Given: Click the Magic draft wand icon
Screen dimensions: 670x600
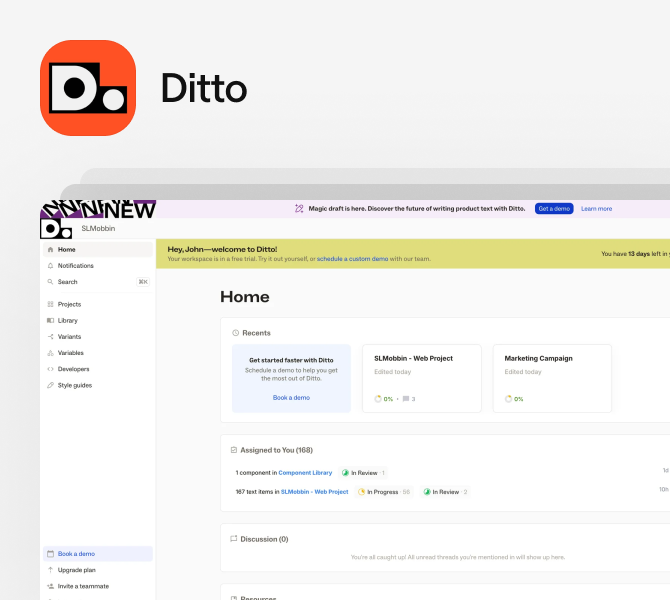Looking at the screenshot, I should point(299,209).
